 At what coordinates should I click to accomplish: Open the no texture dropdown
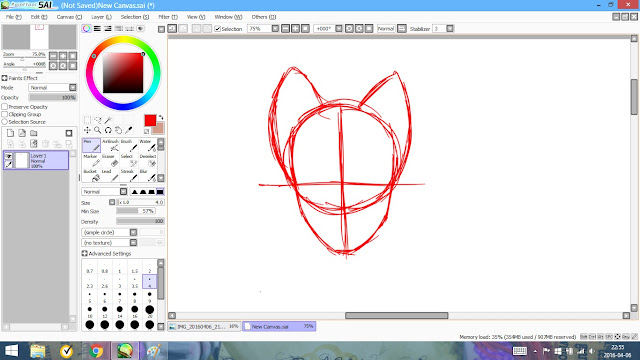pos(109,243)
